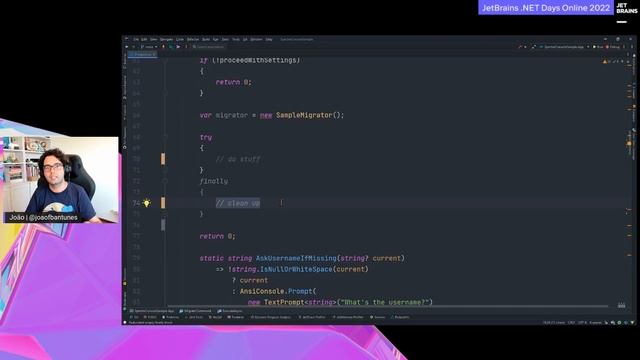Image resolution: width=640 pixels, height=360 pixels.
Task: Navigate back with the left arrow icon
Action: pos(127,47)
